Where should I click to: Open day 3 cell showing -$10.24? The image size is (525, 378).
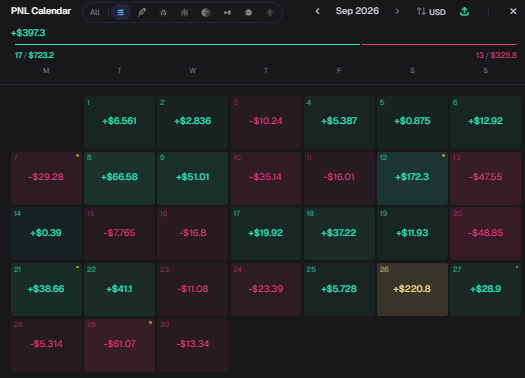click(x=266, y=123)
